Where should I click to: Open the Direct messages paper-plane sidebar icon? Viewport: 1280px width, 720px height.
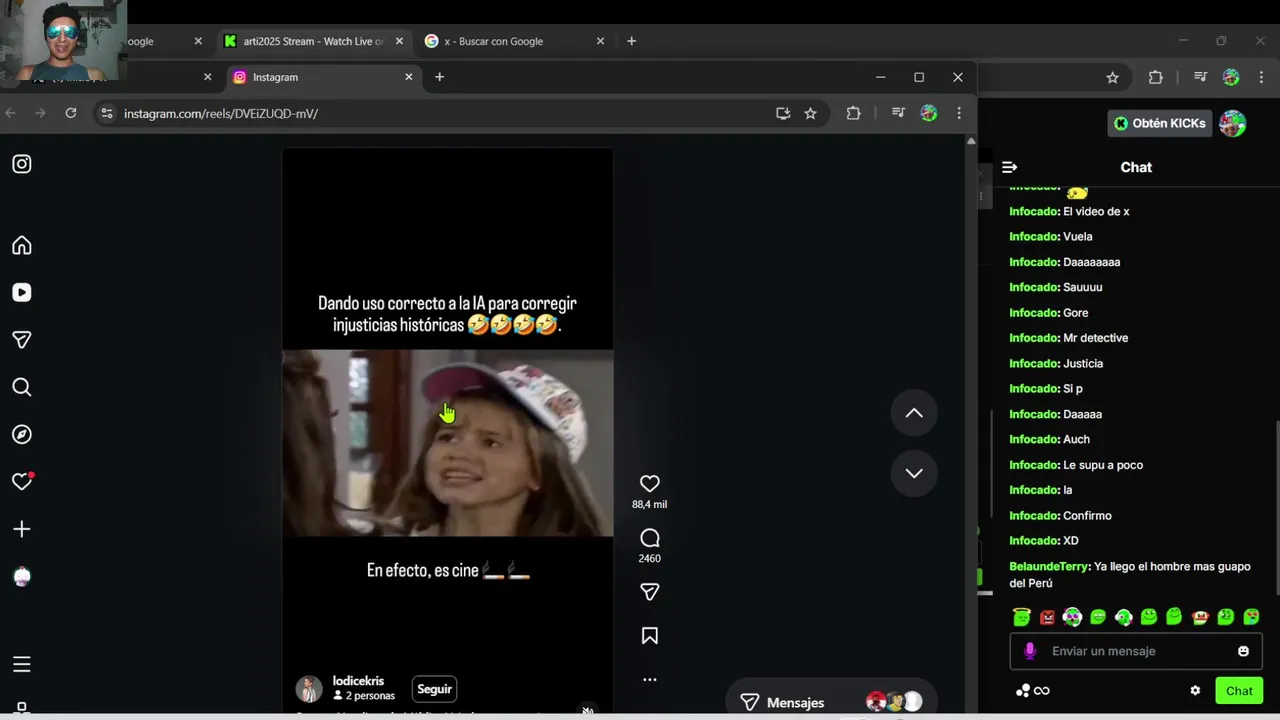coord(22,340)
